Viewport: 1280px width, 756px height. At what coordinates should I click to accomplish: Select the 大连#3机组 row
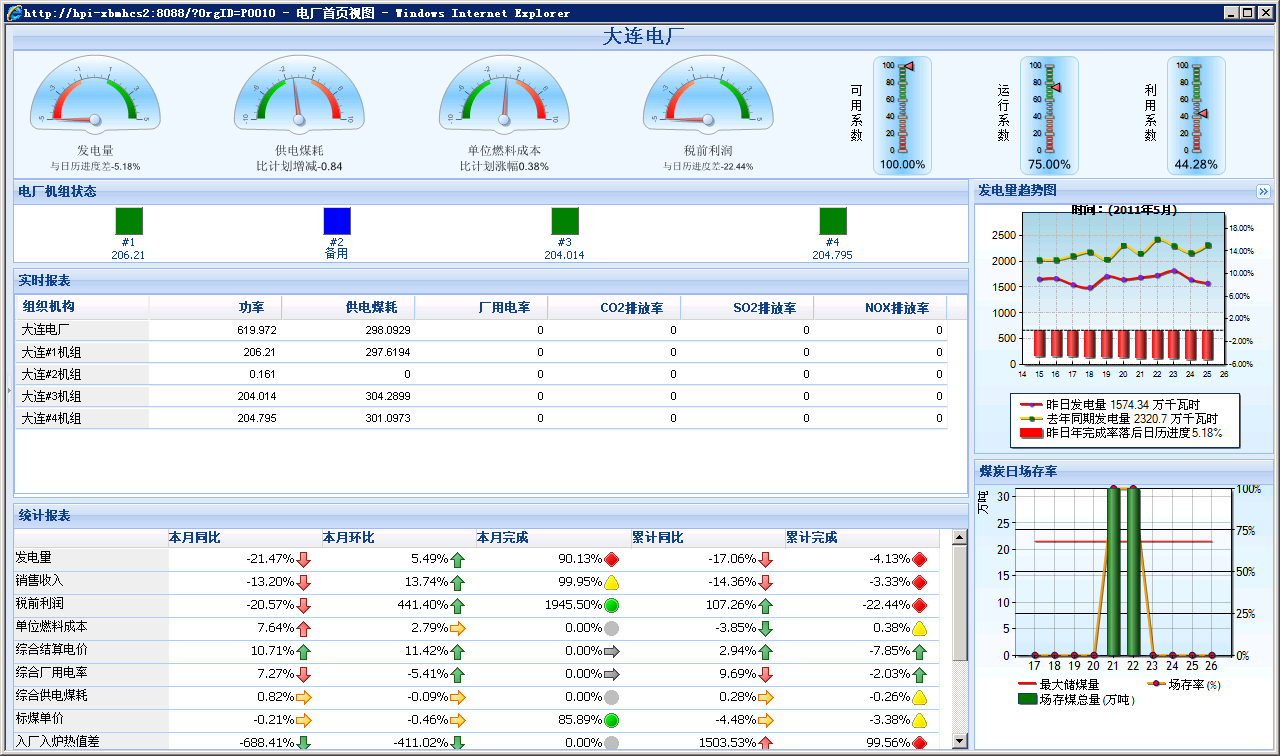tap(481, 396)
